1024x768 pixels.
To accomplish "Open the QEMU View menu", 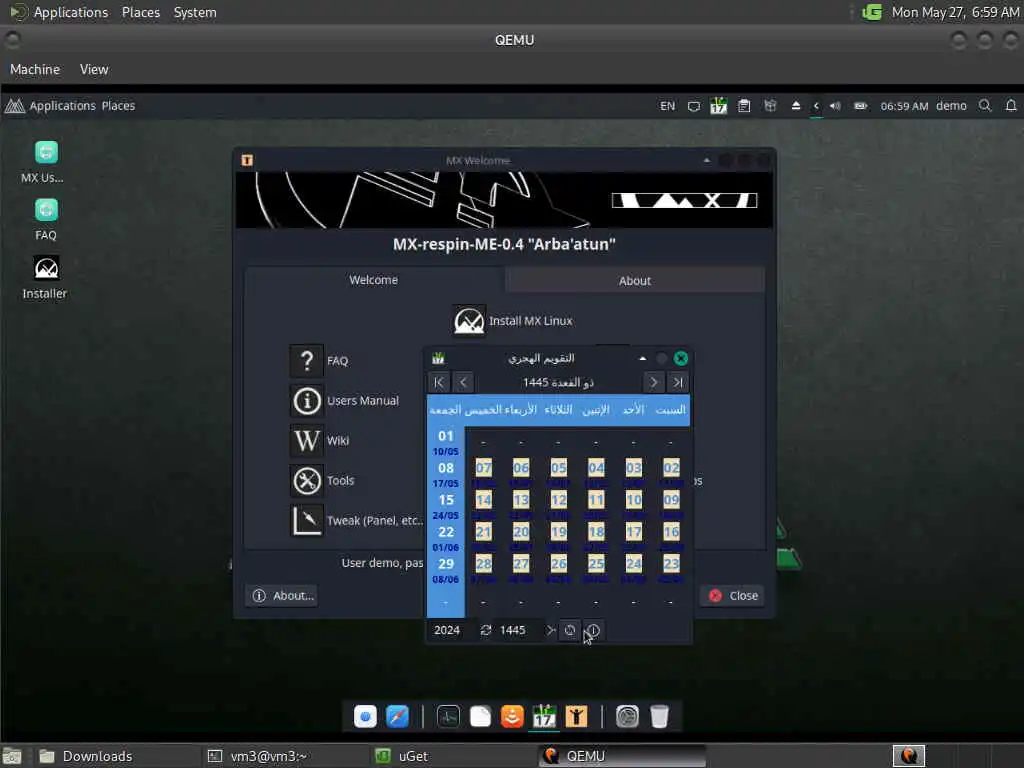I will coord(94,69).
